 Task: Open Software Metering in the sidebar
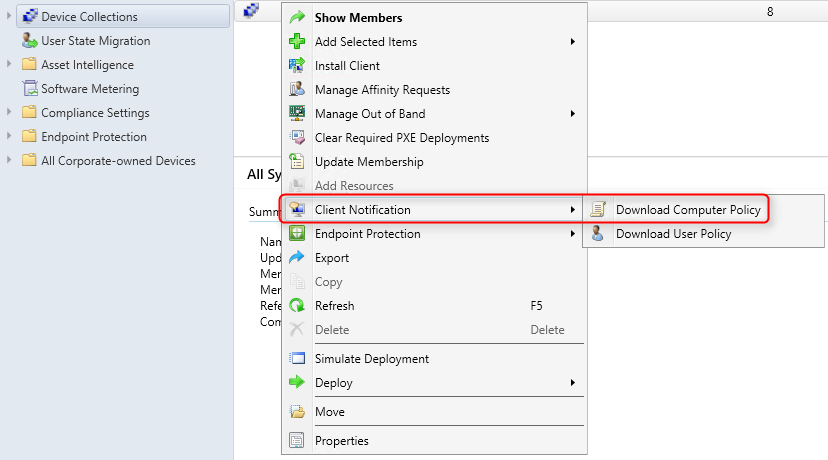click(90, 89)
